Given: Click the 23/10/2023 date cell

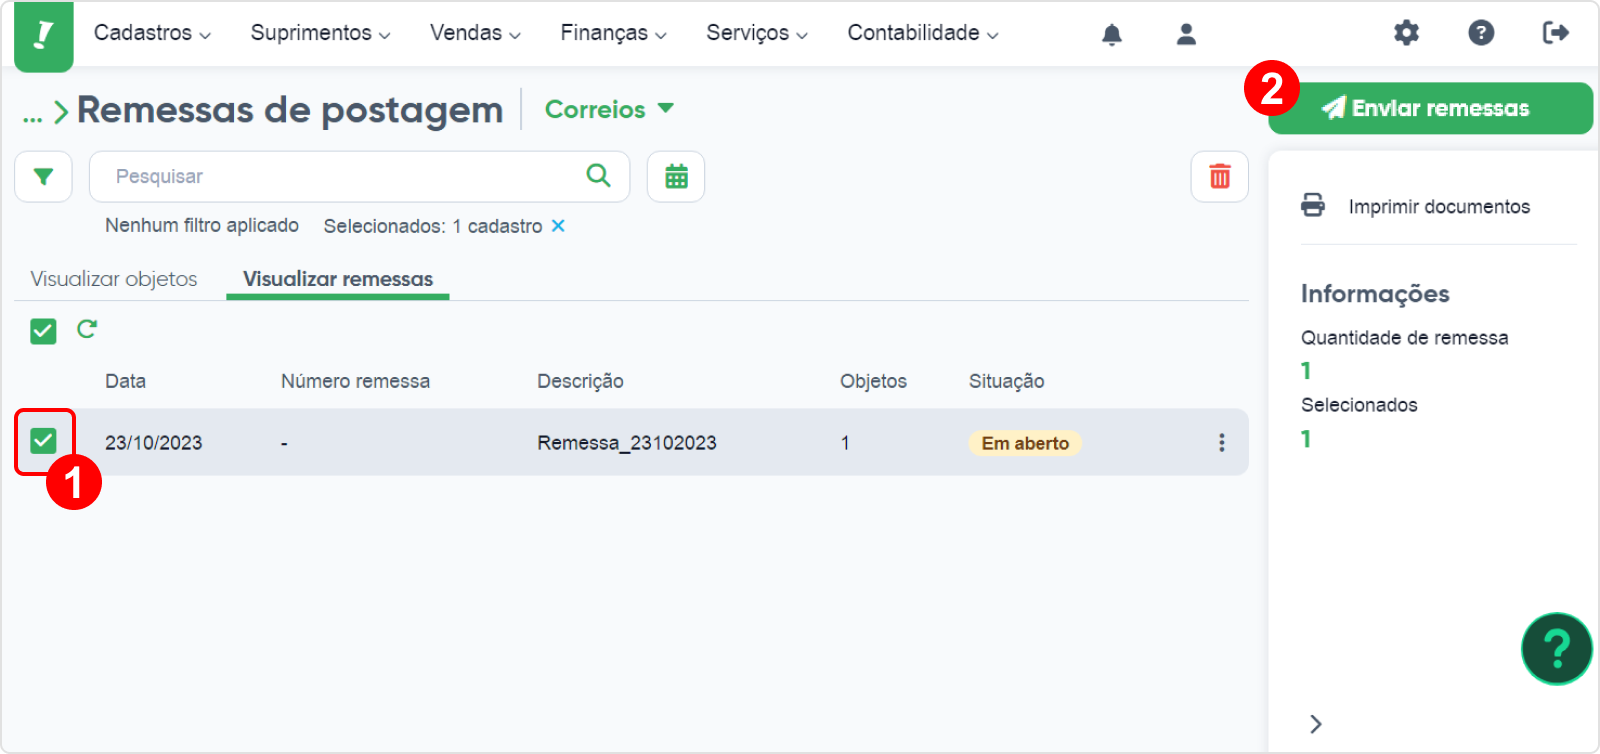Looking at the screenshot, I should [x=154, y=443].
